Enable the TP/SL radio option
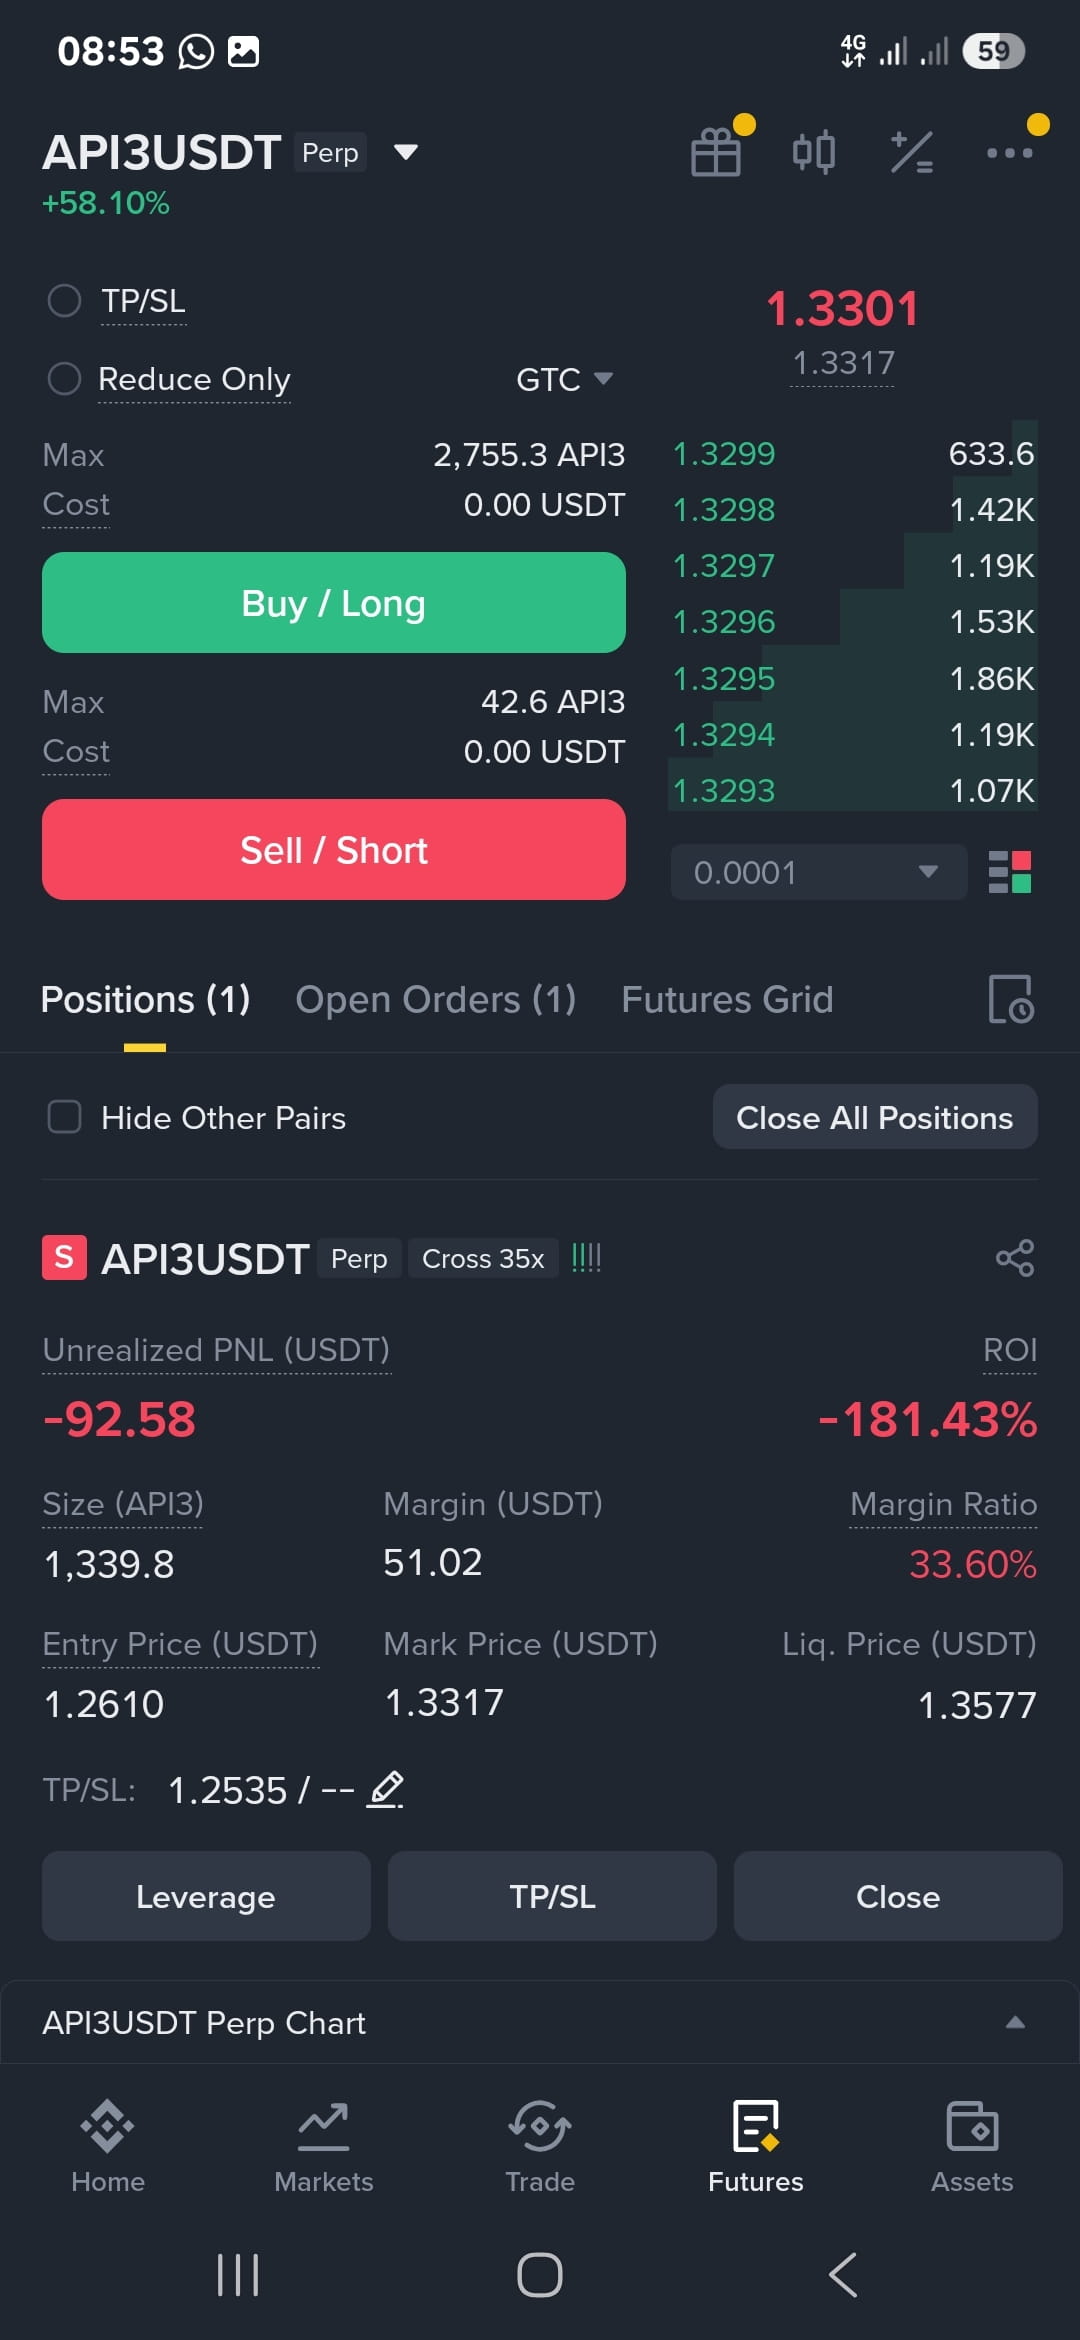Screen dimensions: 1080x2340 64,300
